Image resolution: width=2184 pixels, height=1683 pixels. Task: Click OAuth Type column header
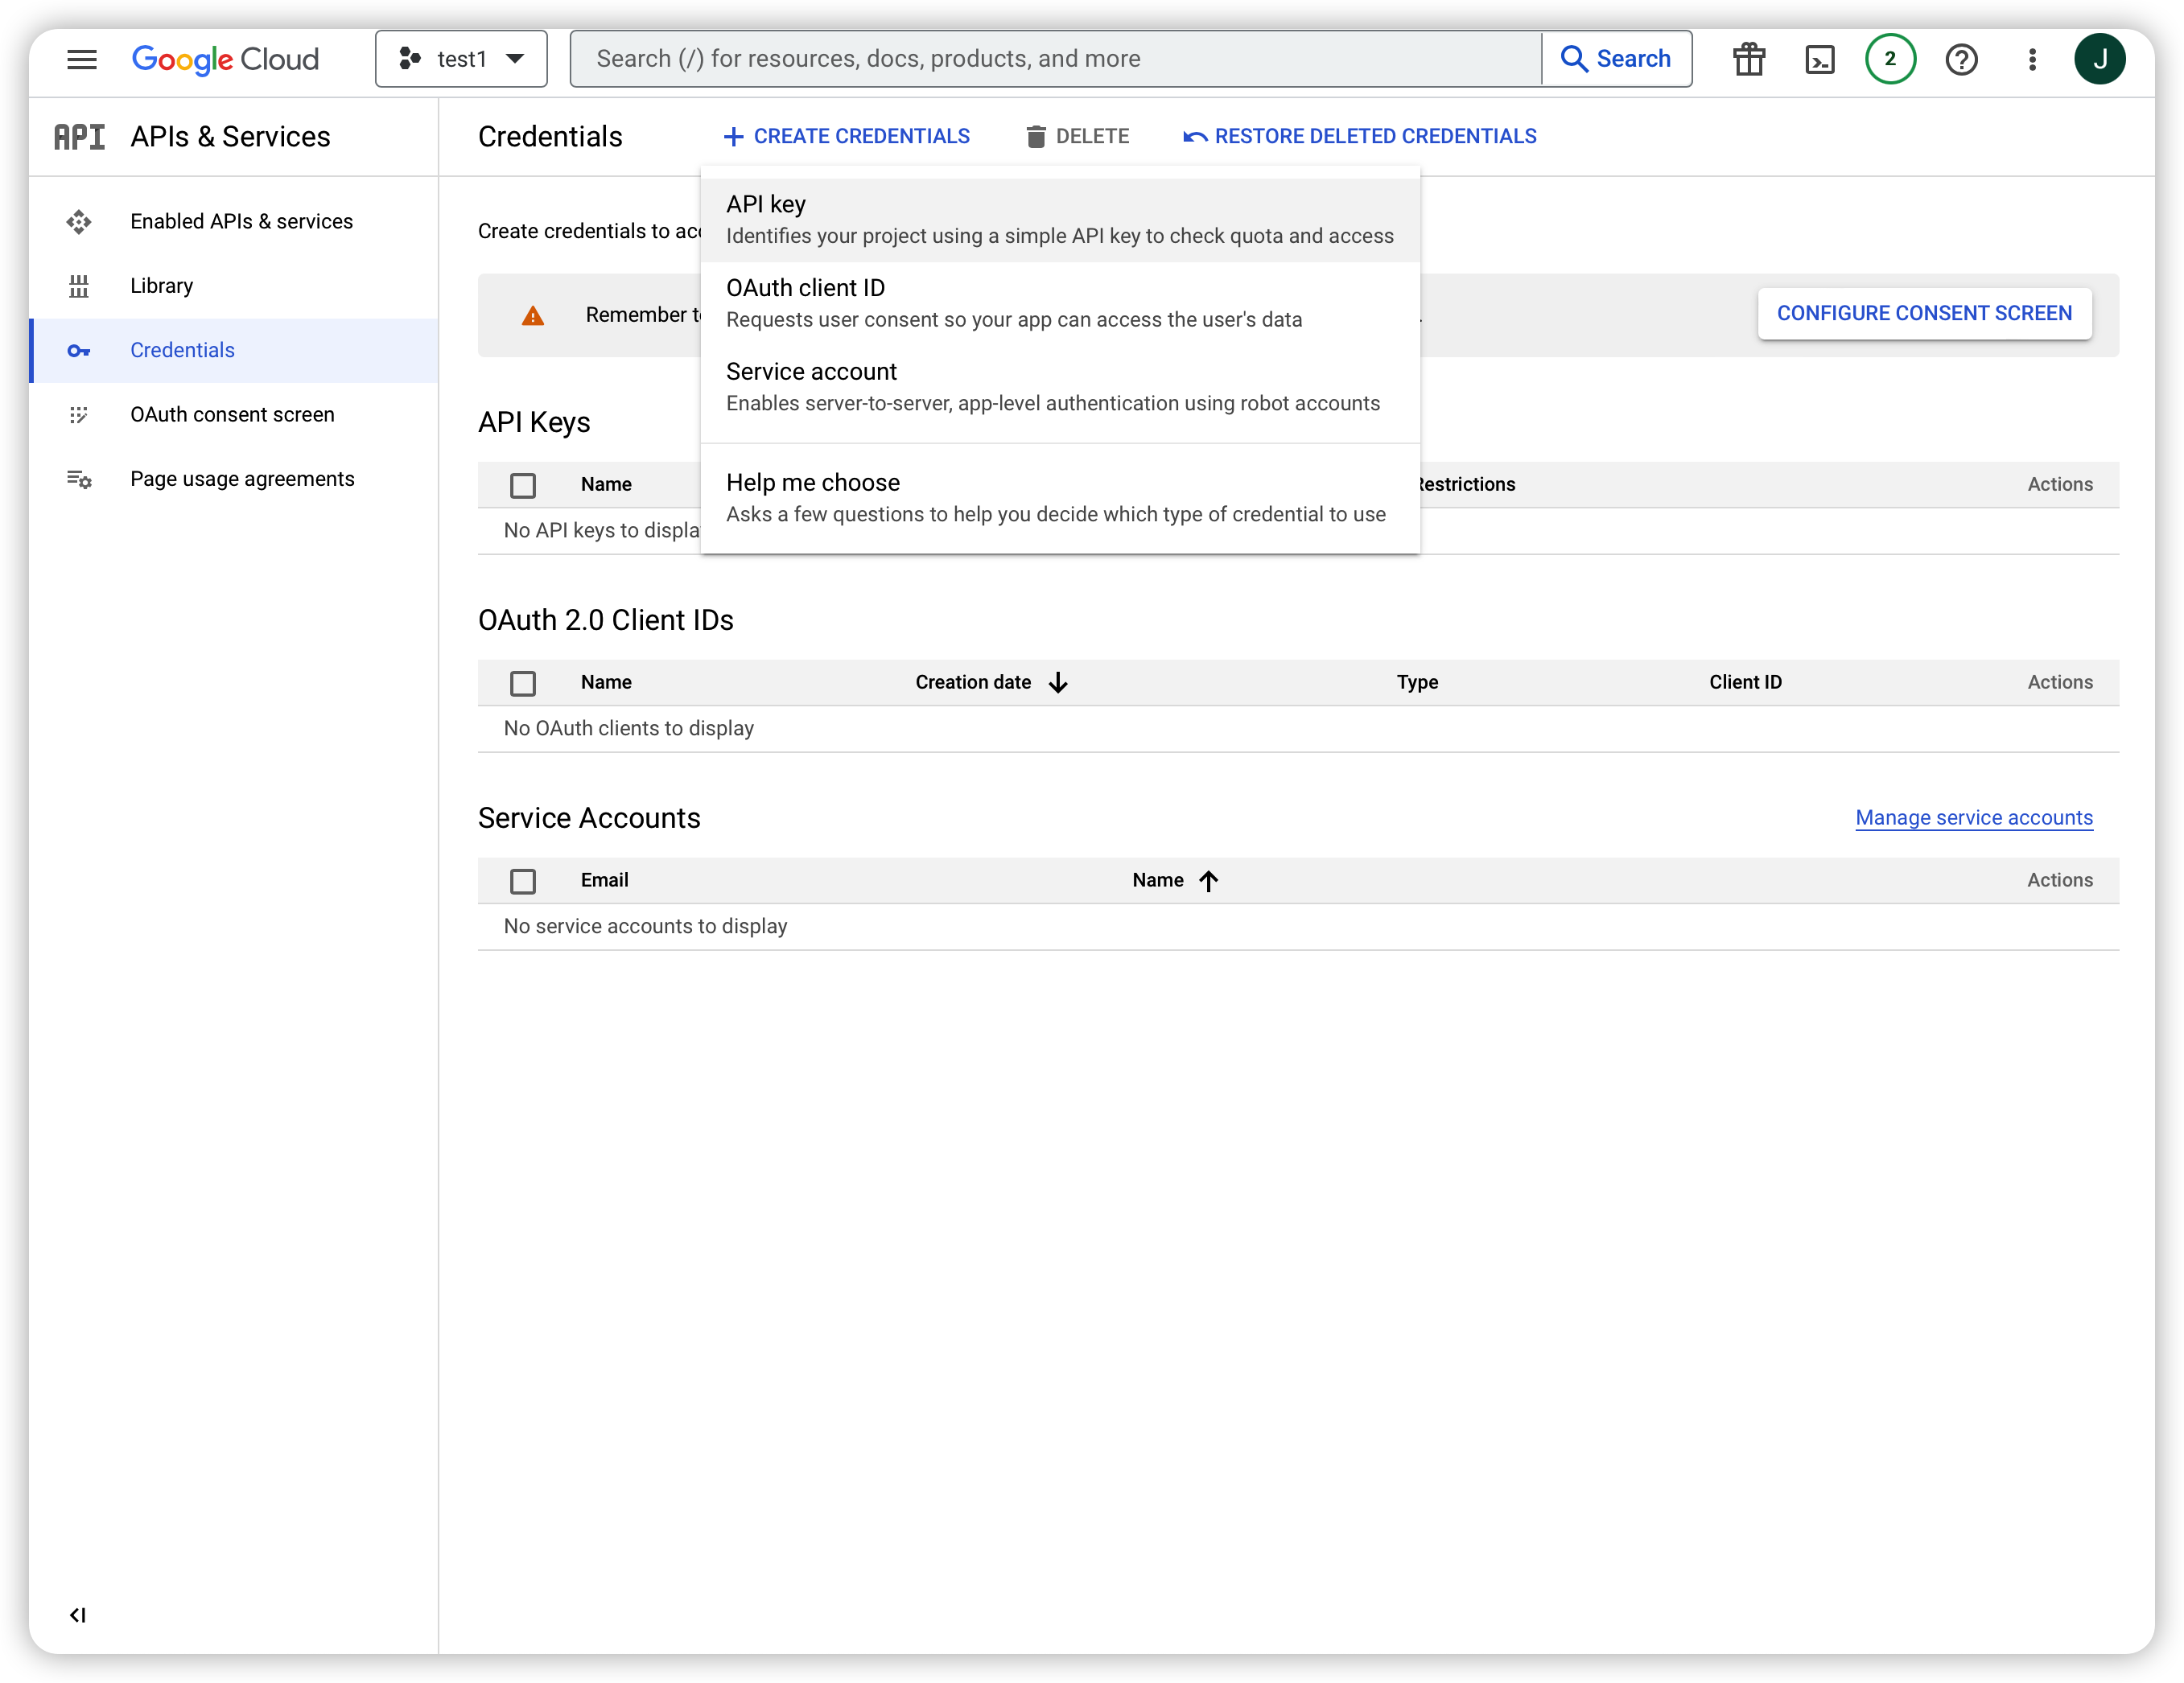[1417, 683]
